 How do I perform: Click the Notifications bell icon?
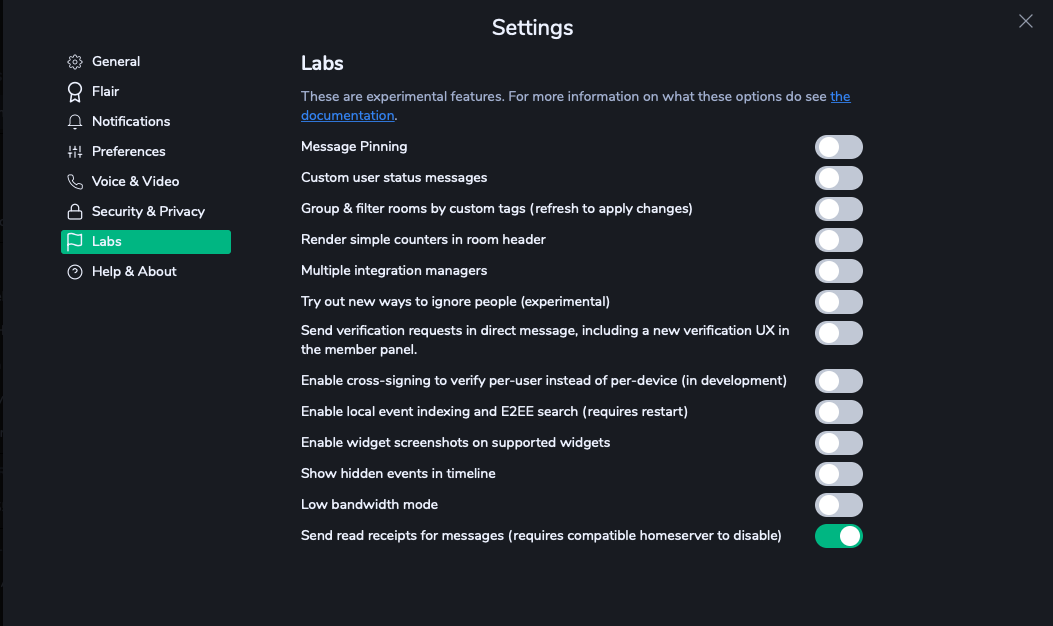[x=75, y=122]
